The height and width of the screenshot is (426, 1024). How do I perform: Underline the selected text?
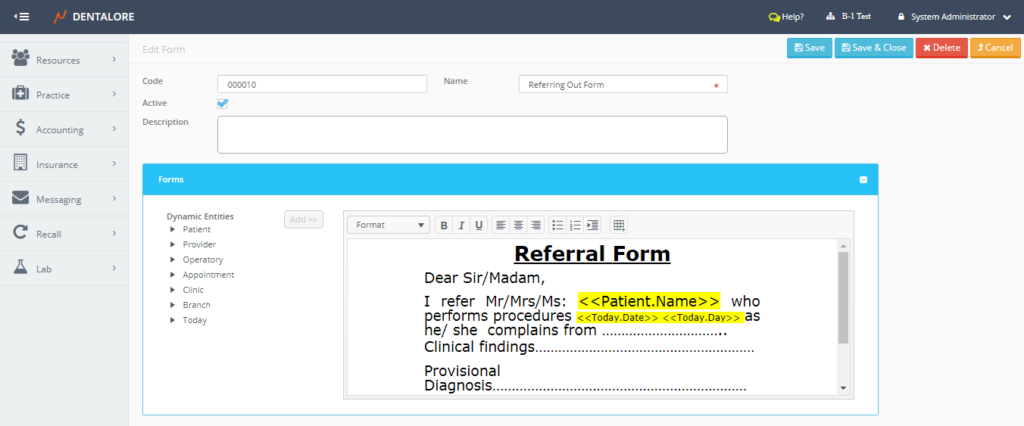coord(479,225)
